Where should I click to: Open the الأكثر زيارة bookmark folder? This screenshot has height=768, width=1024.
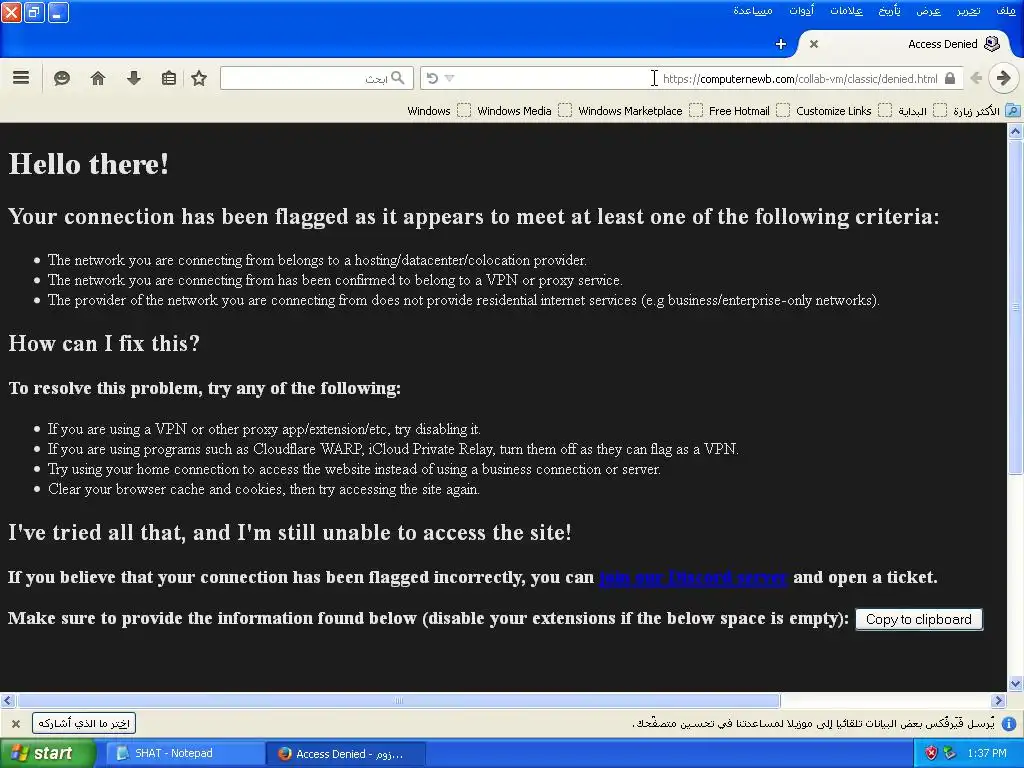pos(986,111)
